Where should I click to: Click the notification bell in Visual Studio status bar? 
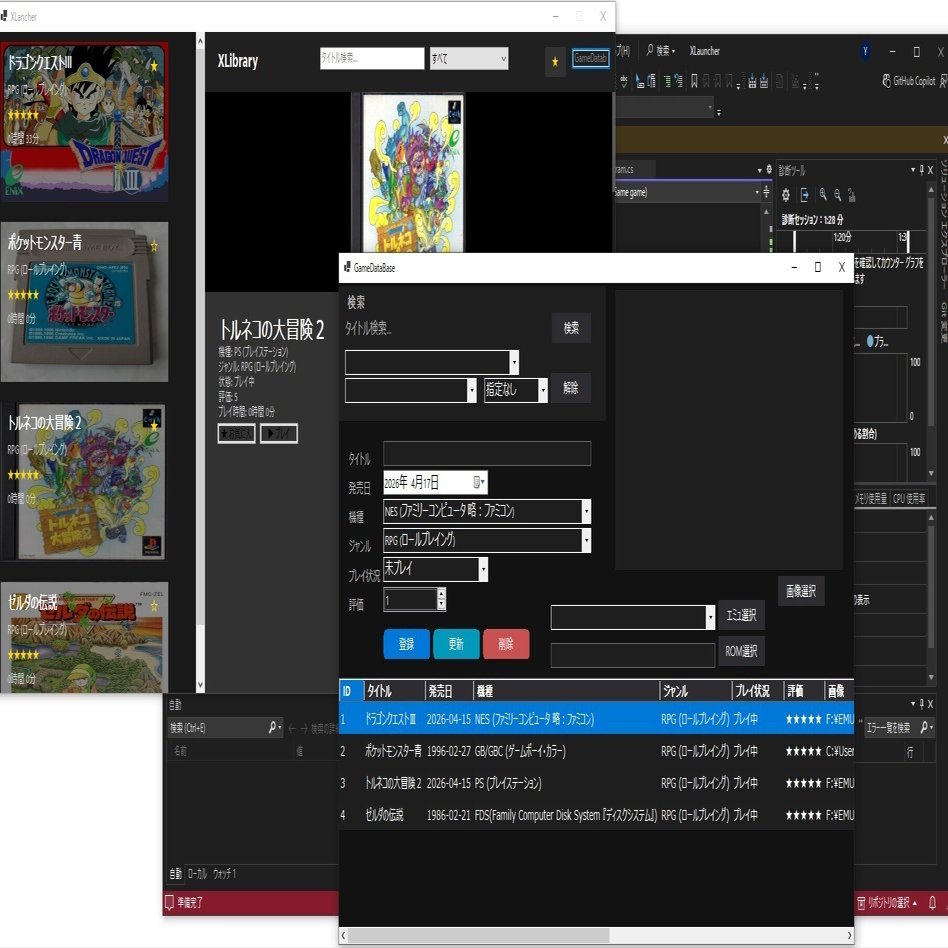click(x=932, y=903)
